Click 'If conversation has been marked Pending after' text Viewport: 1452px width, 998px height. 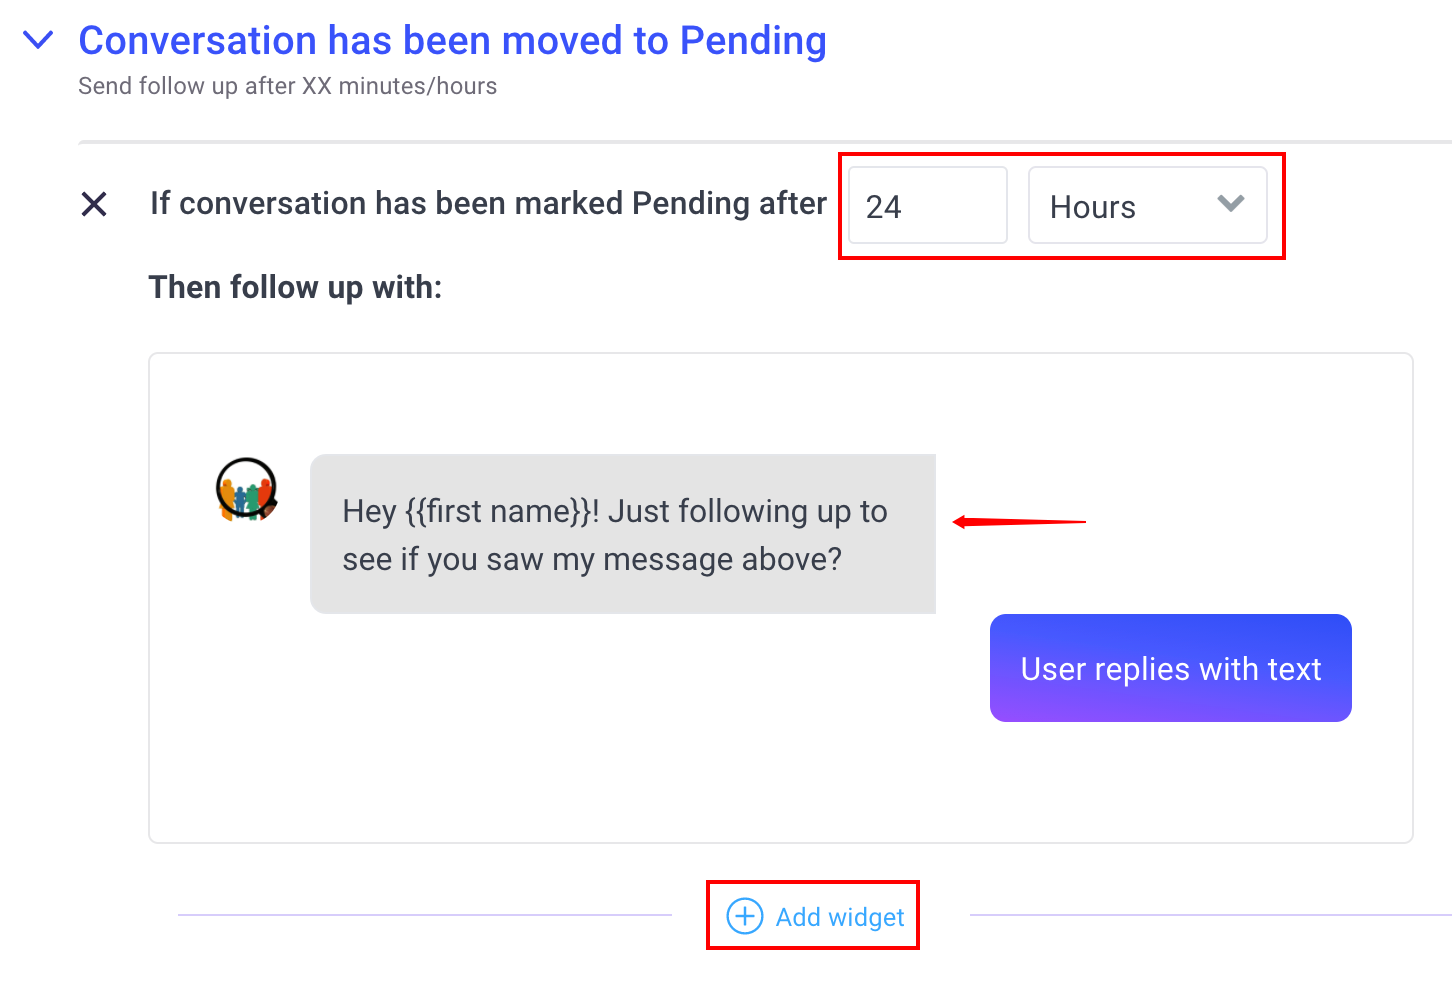[x=488, y=203]
